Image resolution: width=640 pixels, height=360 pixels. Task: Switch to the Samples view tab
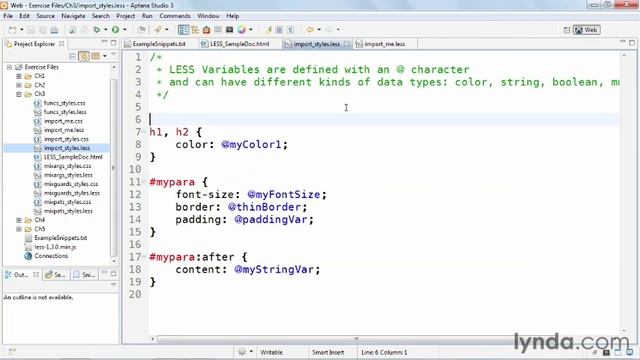point(56,275)
